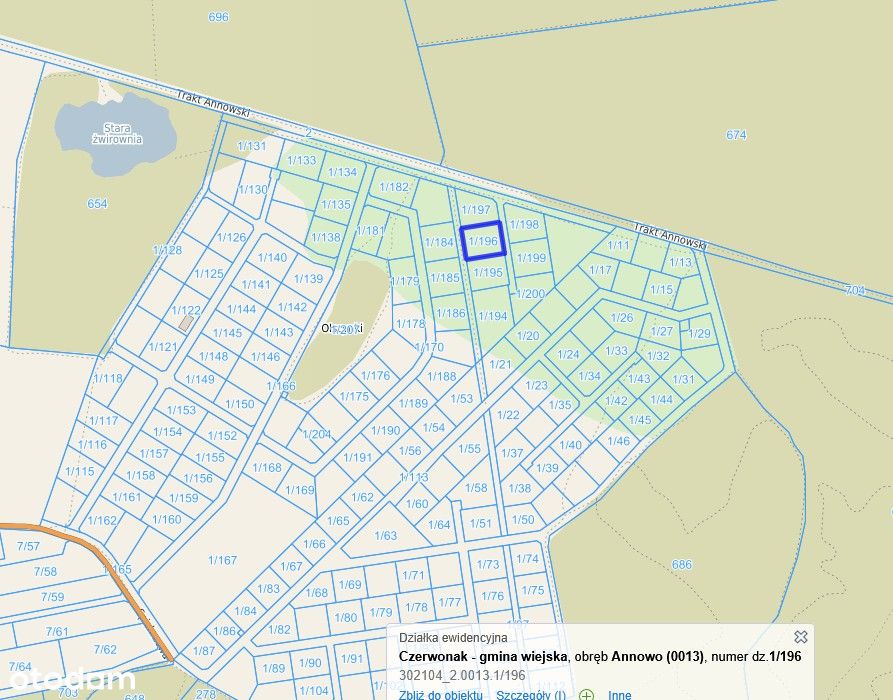893x700 pixels.
Task: Click parcel 1/140 label
Action: [x=272, y=257]
